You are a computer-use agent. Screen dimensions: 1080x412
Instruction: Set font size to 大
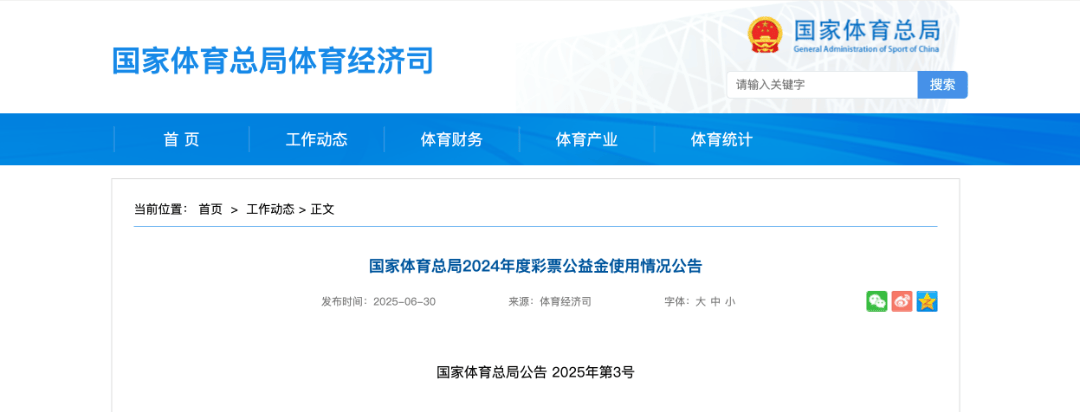pyautogui.click(x=700, y=302)
